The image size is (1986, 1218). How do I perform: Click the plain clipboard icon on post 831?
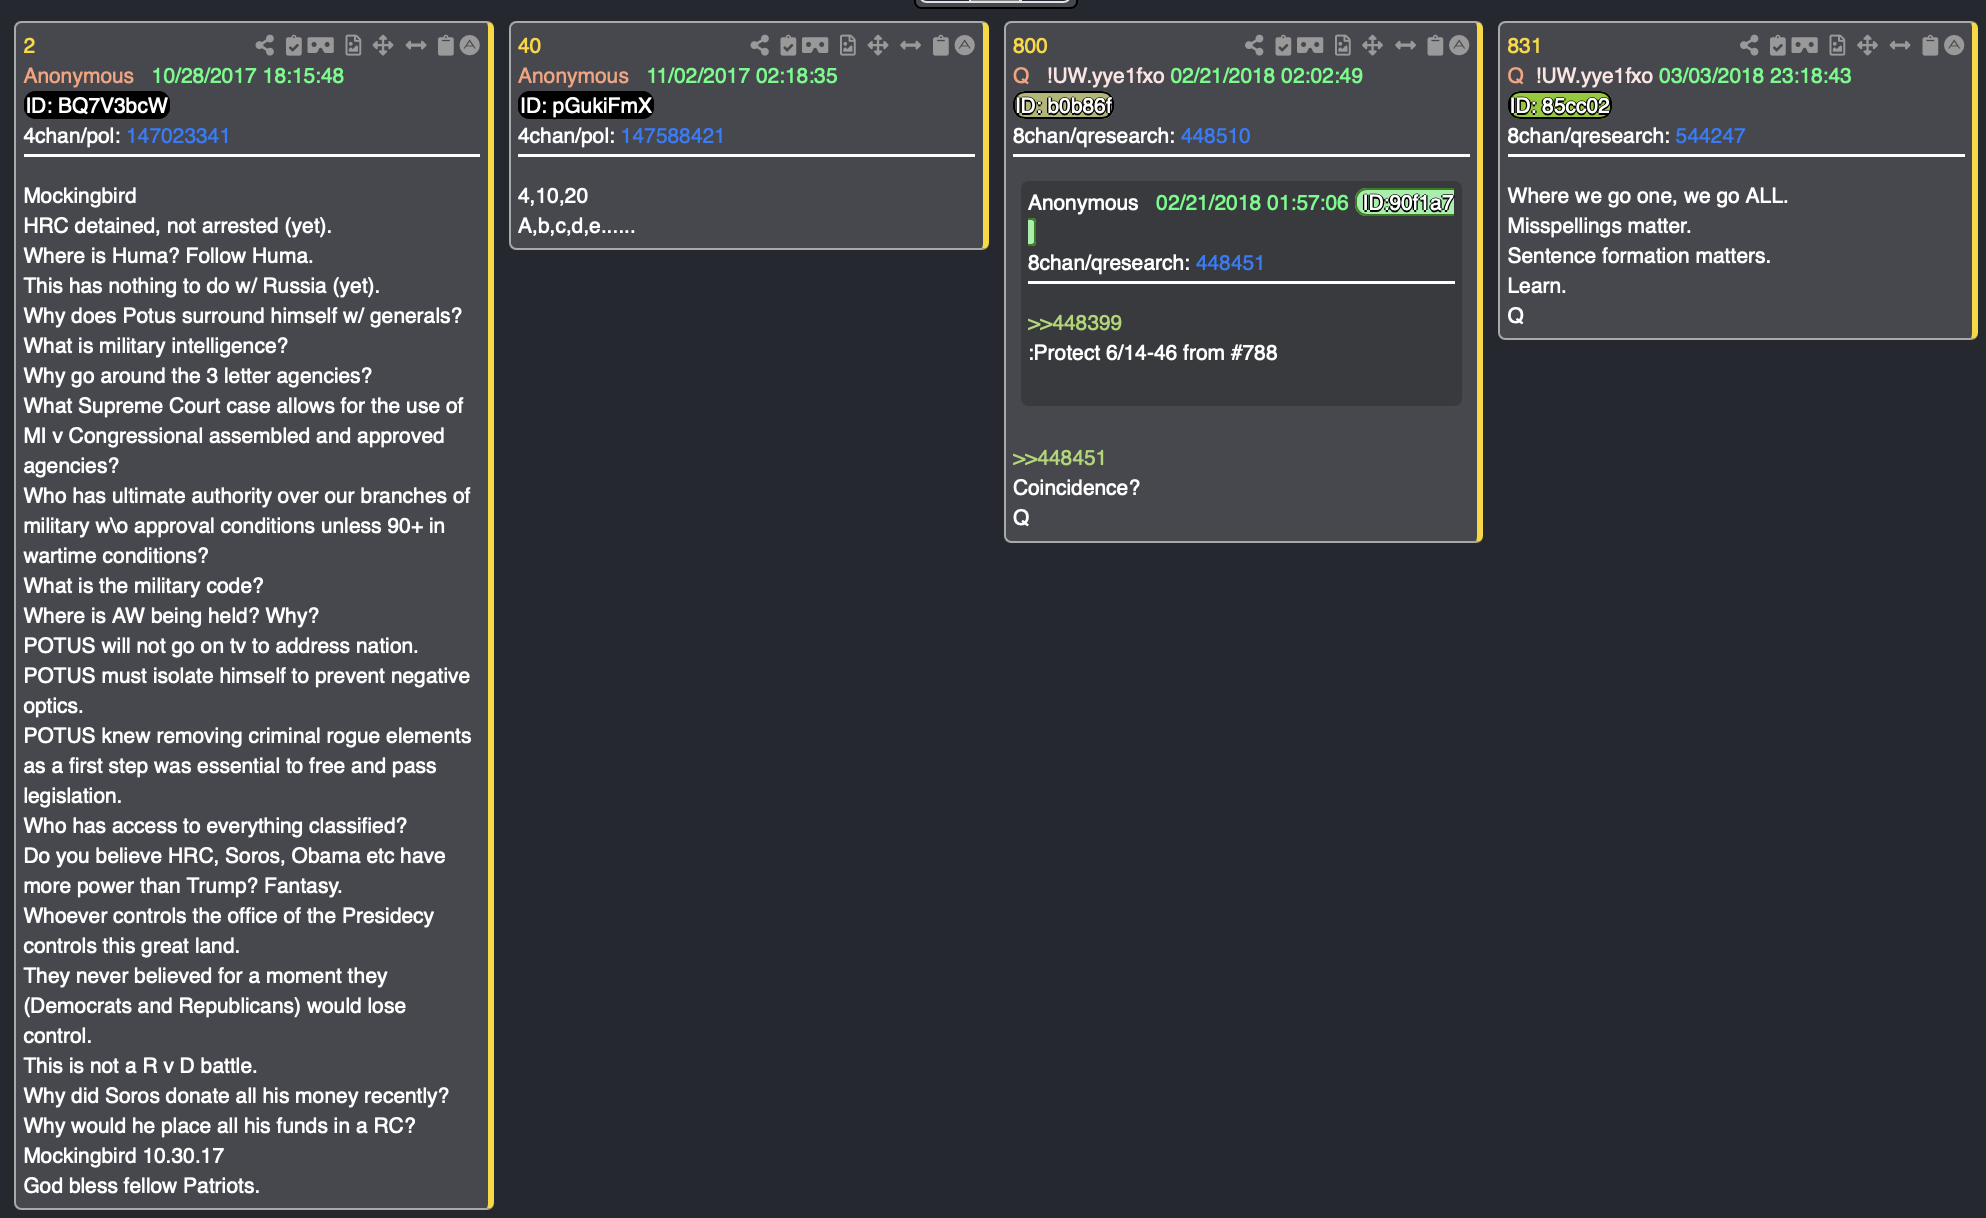pos(1931,45)
